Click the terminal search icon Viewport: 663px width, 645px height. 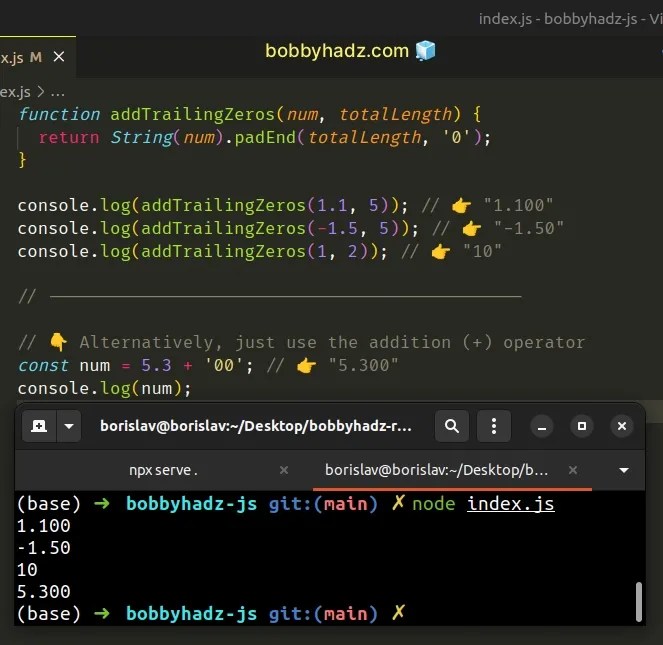tap(452, 426)
